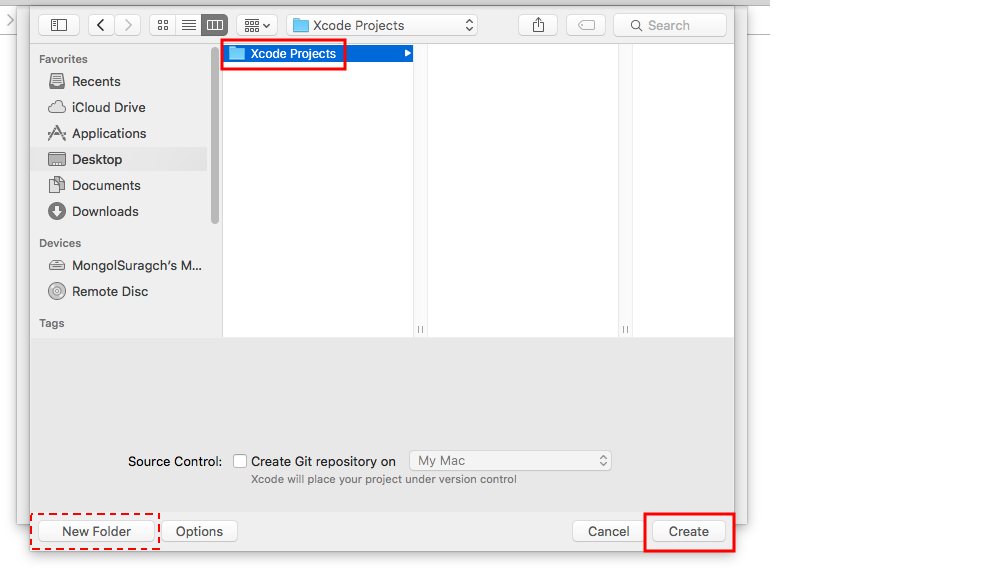Click the Documents pages icon
The image size is (1000, 569).
tap(57, 185)
